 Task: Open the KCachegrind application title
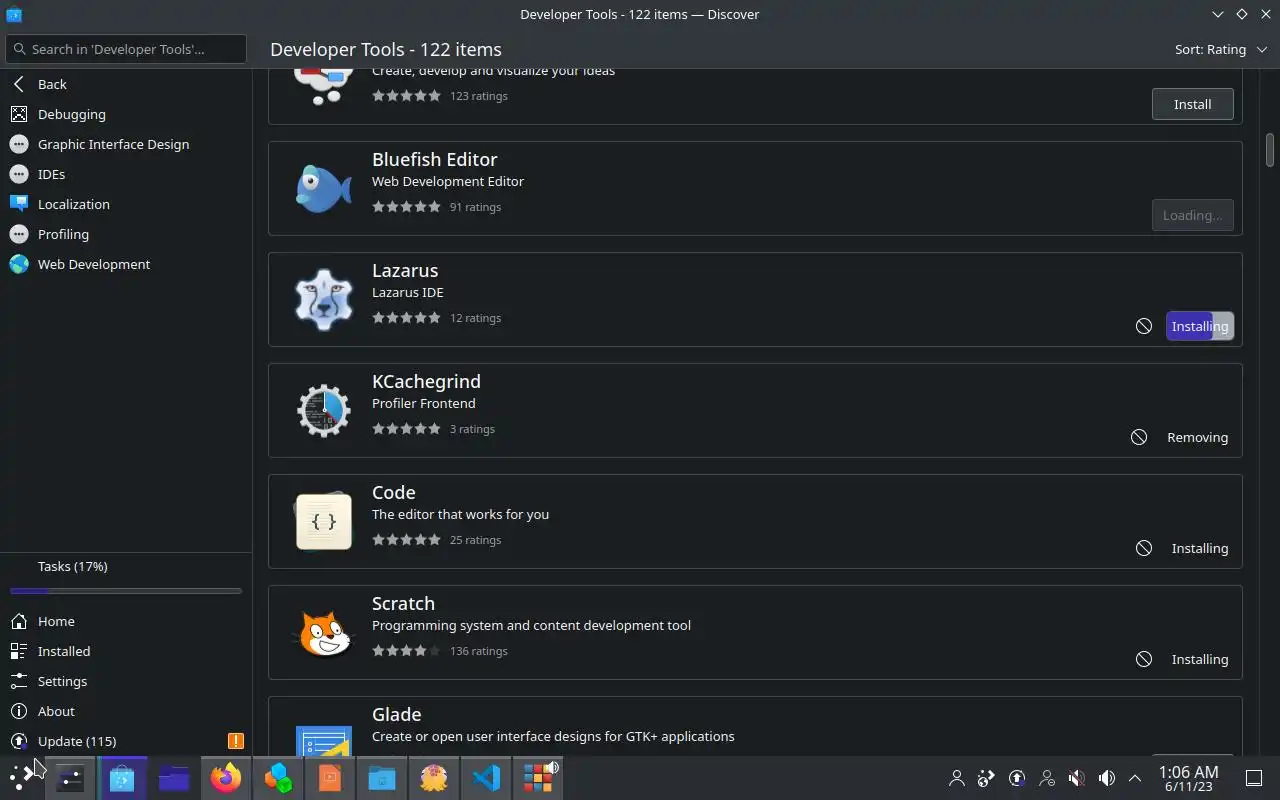pos(426,381)
